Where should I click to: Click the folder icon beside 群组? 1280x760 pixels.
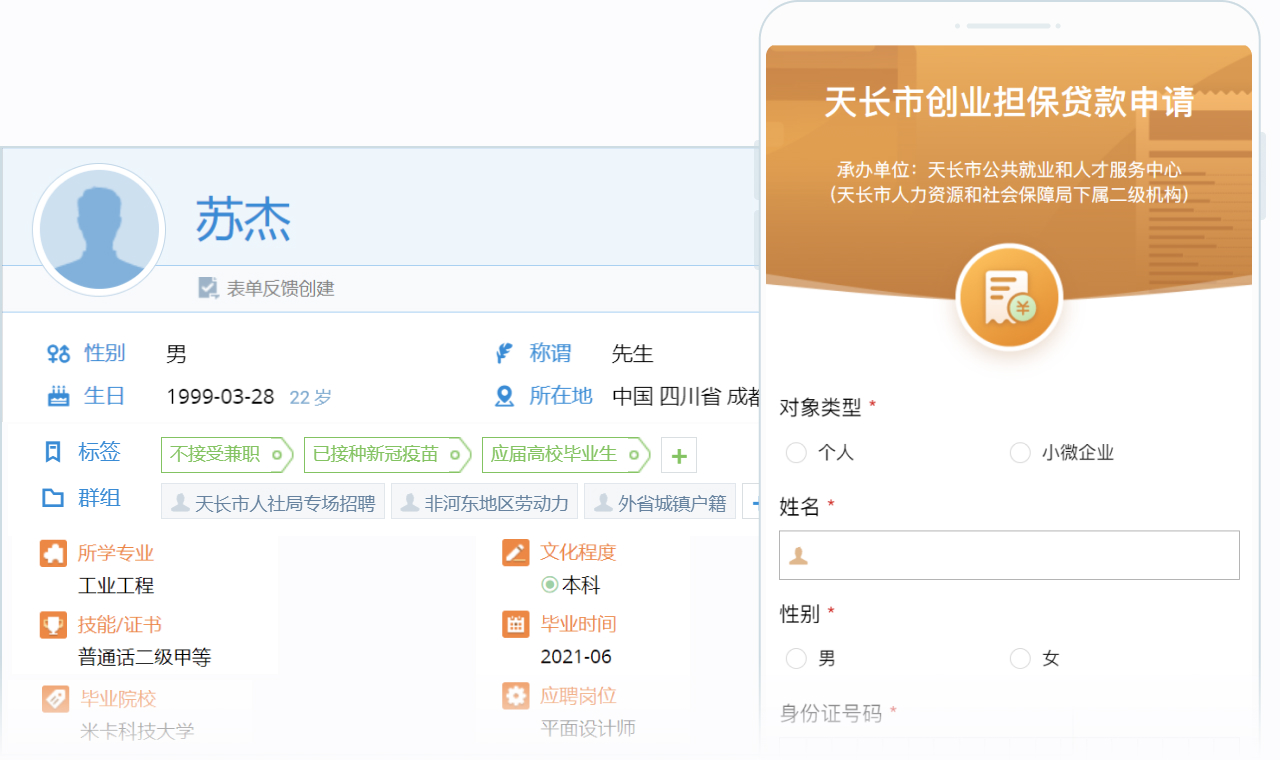[x=53, y=498]
